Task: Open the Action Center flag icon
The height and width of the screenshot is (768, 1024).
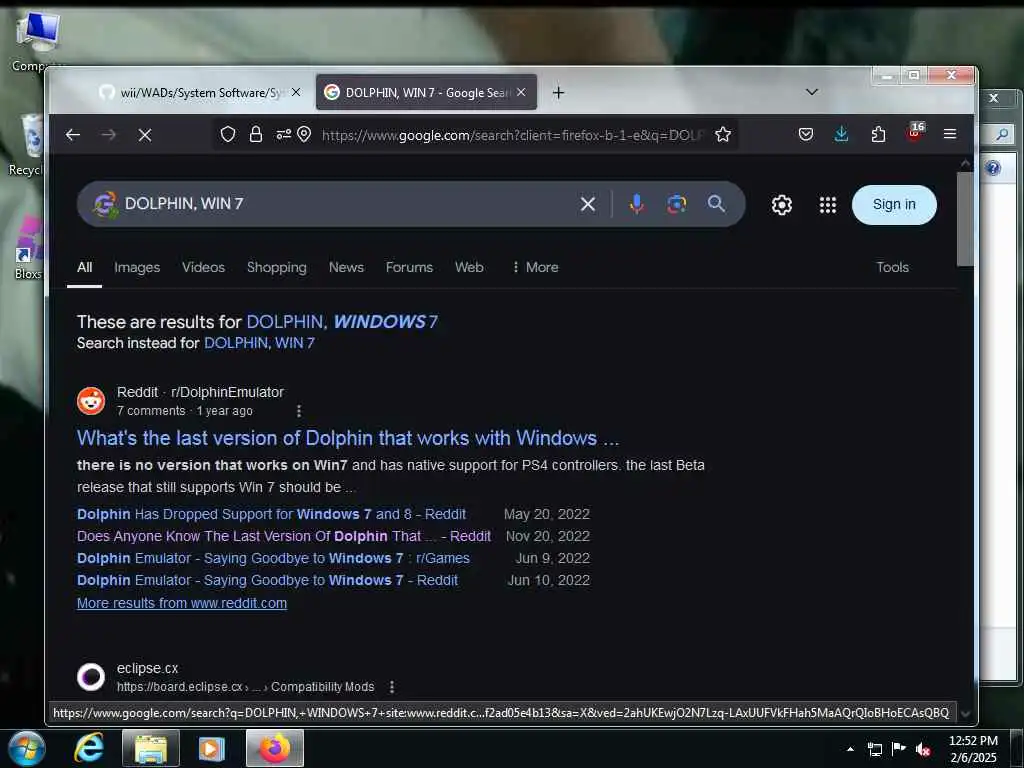Action: point(899,748)
